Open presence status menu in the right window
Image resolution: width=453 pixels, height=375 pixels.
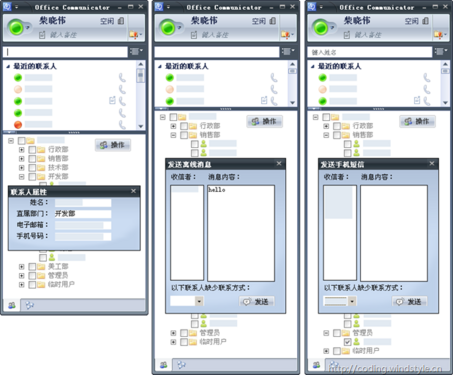(x=321, y=28)
